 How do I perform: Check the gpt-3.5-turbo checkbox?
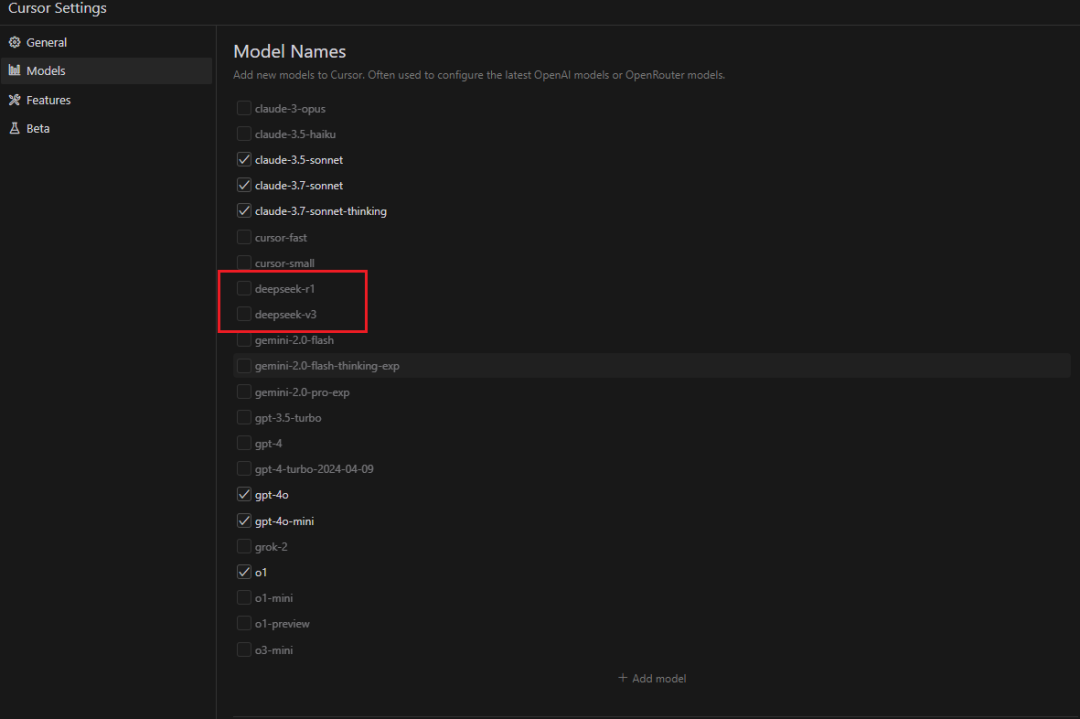click(x=244, y=417)
